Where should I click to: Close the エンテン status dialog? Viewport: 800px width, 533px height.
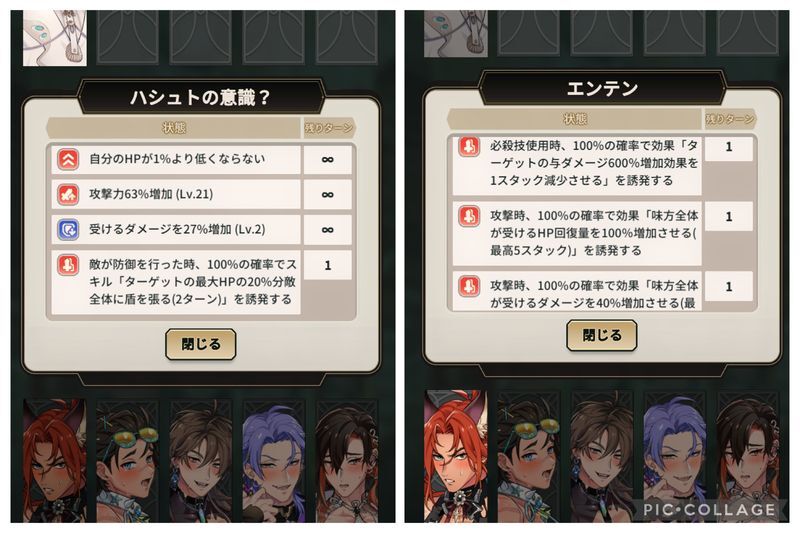pyautogui.click(x=602, y=336)
